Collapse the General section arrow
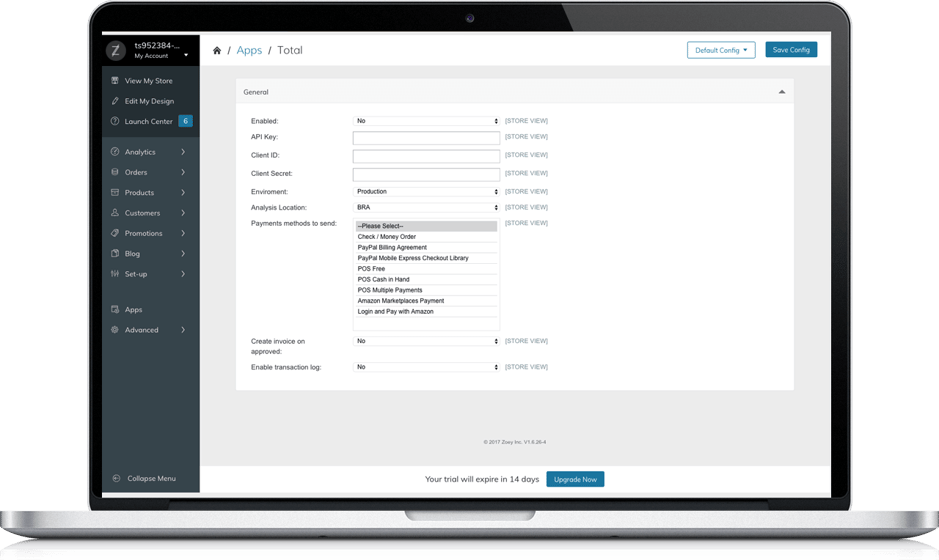939x560 pixels. coord(782,92)
